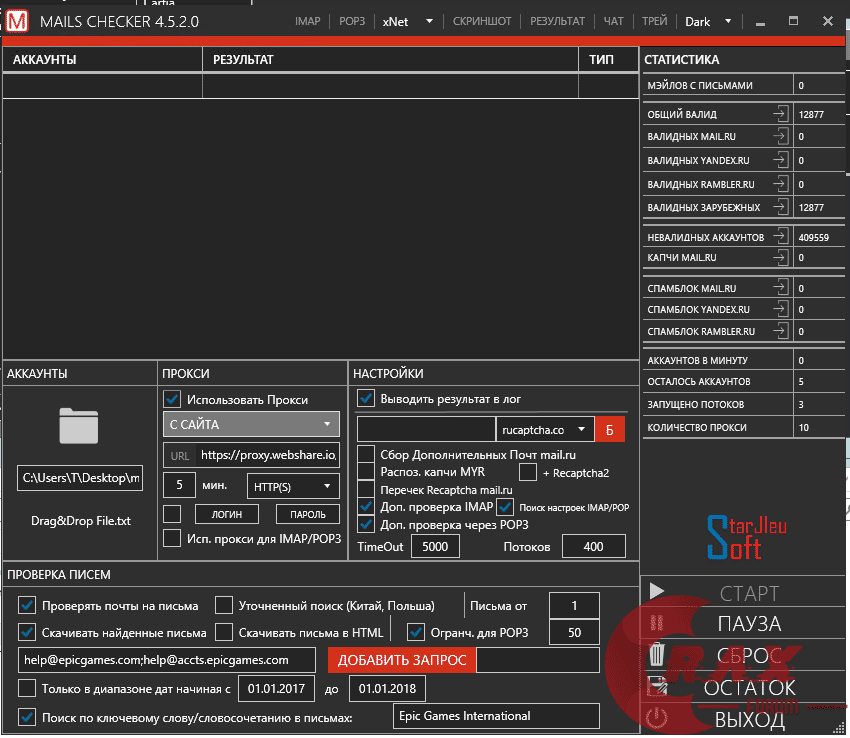
Task: Click the Потоков input field showing 400
Action: pos(595,546)
